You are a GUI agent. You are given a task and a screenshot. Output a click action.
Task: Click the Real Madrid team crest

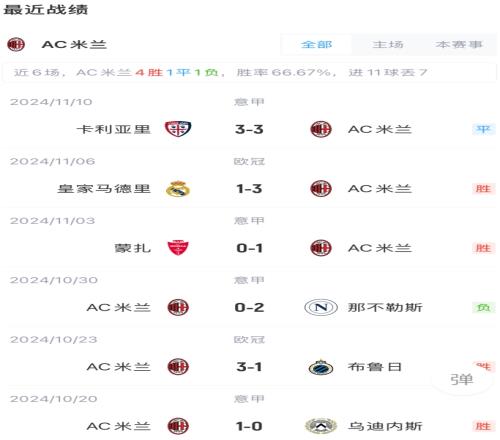tap(178, 189)
